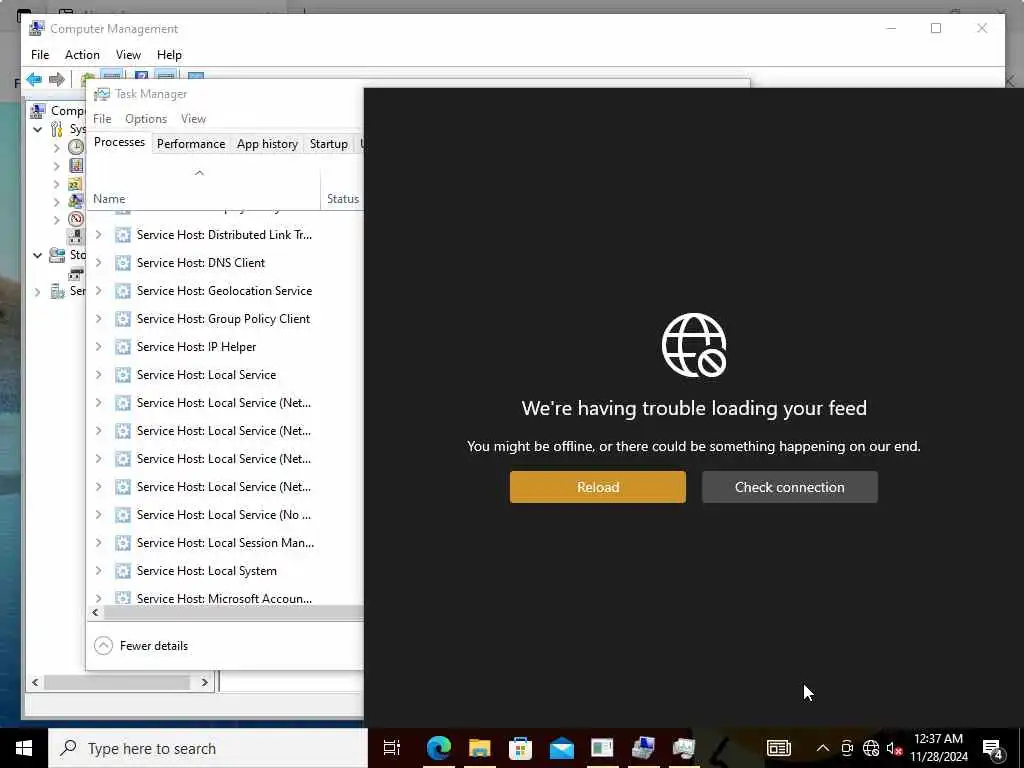Select the Event Viewer icon in tree
The width and height of the screenshot is (1024, 768).
coord(76,165)
